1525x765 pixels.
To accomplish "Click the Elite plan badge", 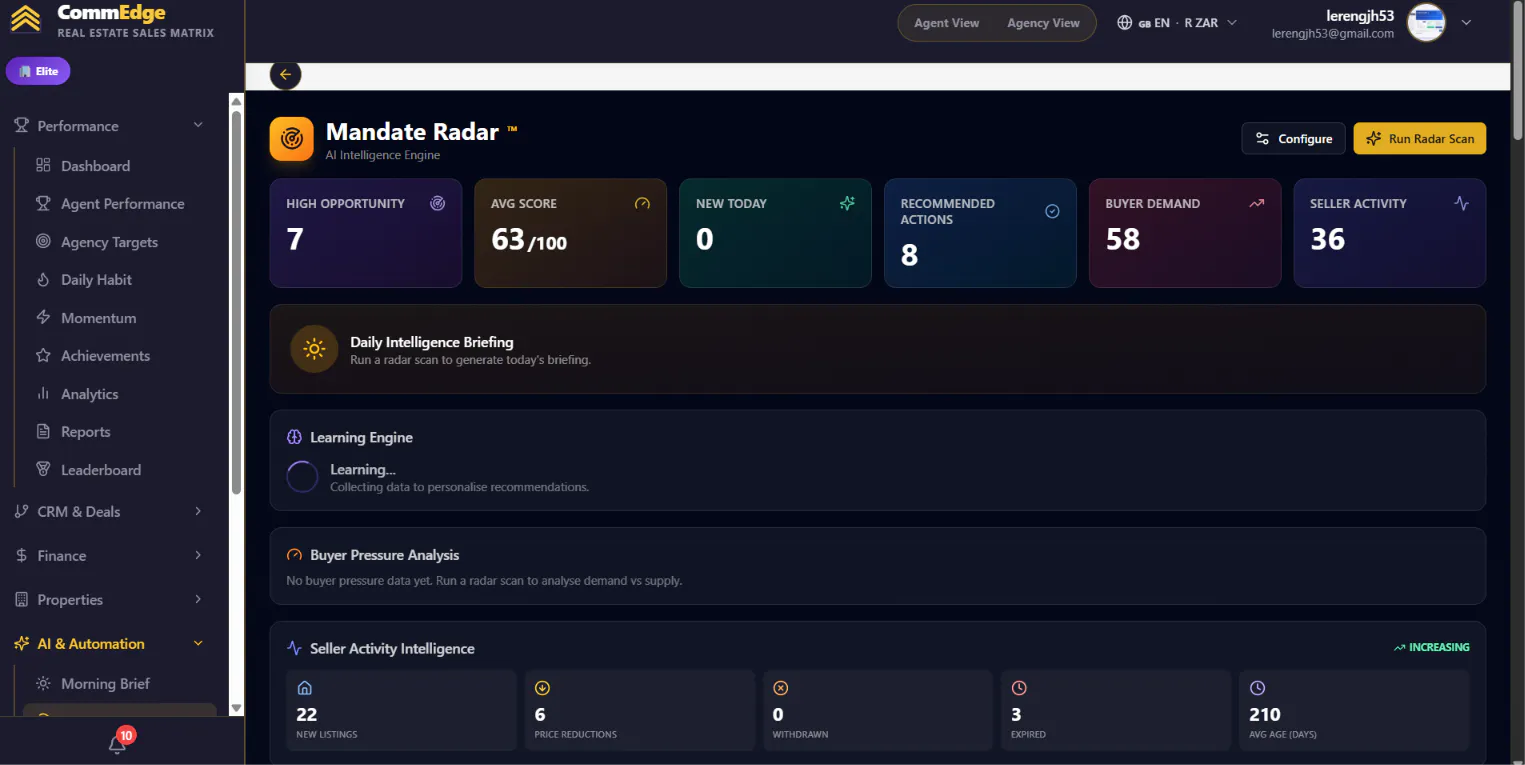I will pos(38,71).
